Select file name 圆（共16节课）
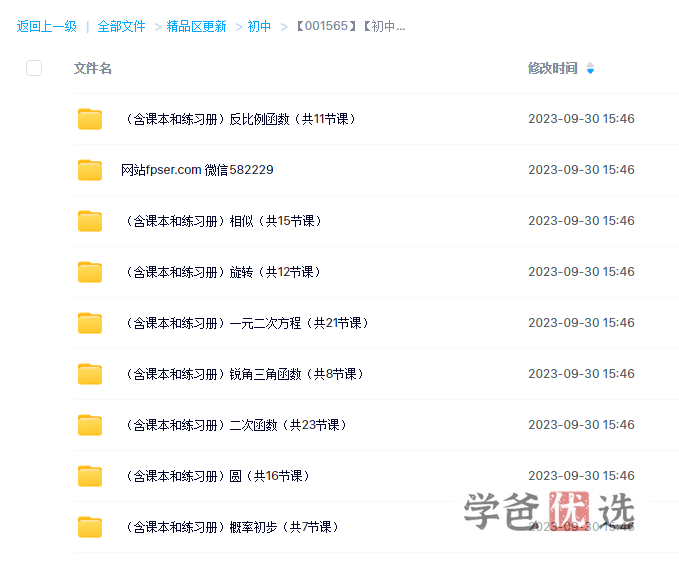Viewport: 679px width, 571px height. tap(217, 476)
